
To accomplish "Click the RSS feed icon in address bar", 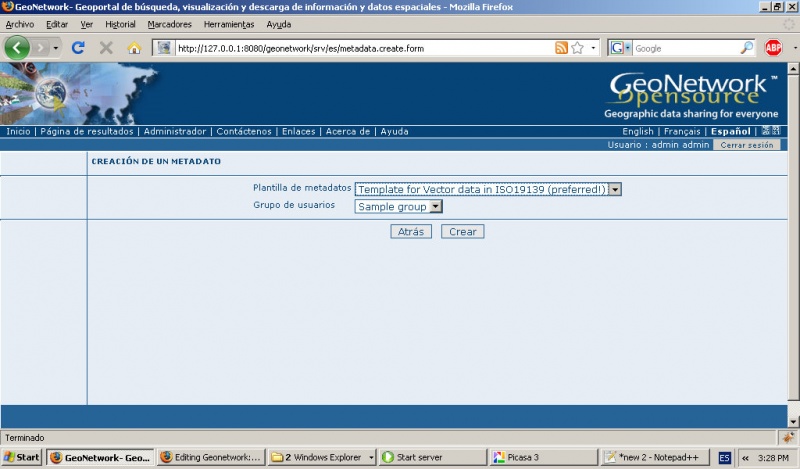I will pyautogui.click(x=561, y=47).
